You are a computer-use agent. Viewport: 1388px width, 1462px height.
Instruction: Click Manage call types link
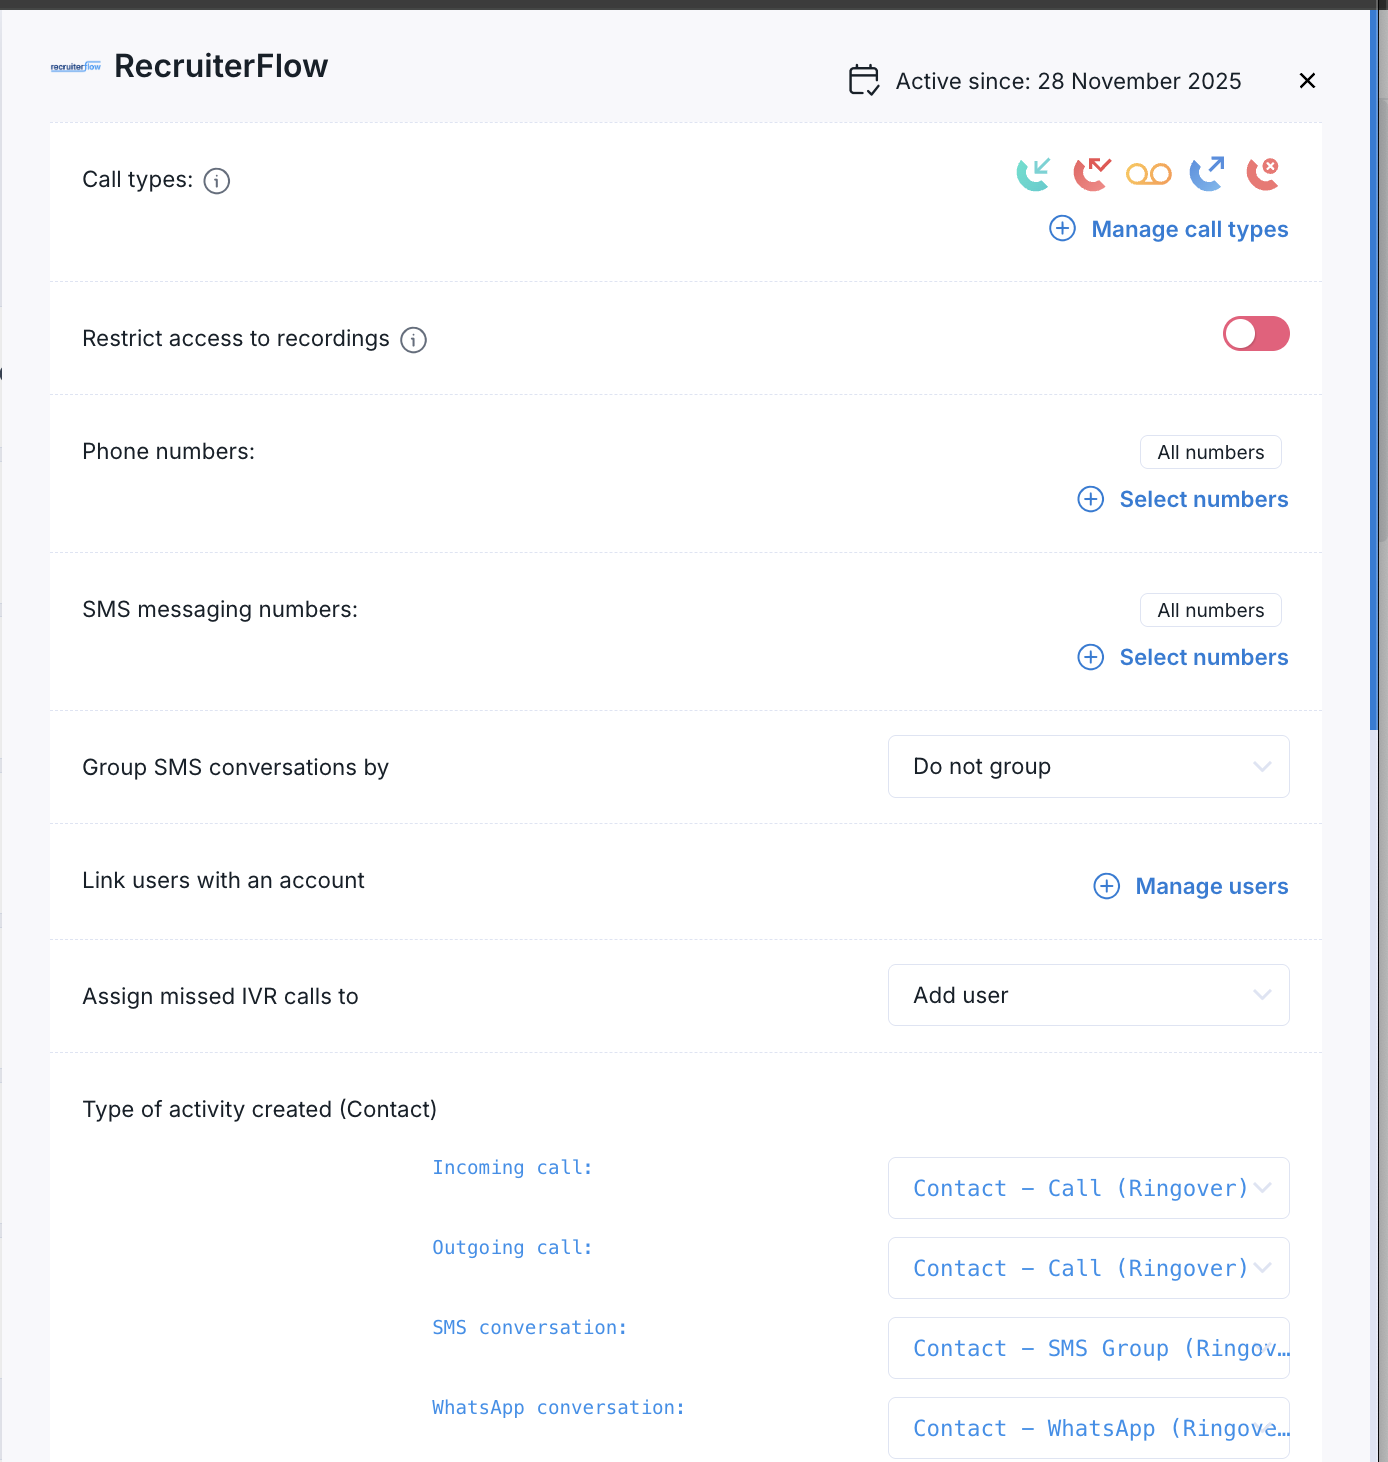pos(1189,229)
